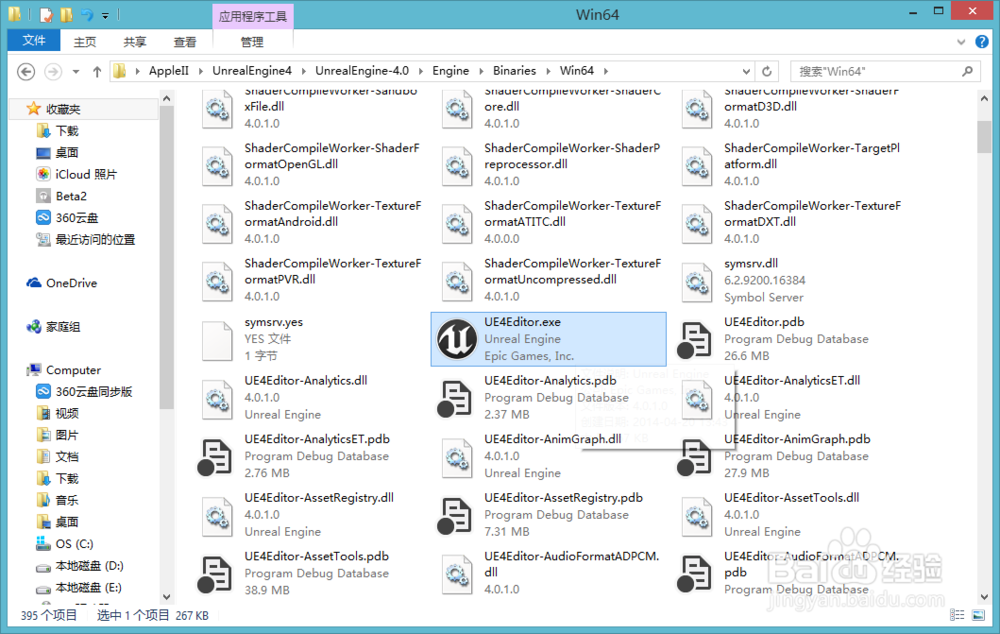
Task: Navigate to UnrealEngine-4.0 in breadcrumb
Action: tap(362, 71)
